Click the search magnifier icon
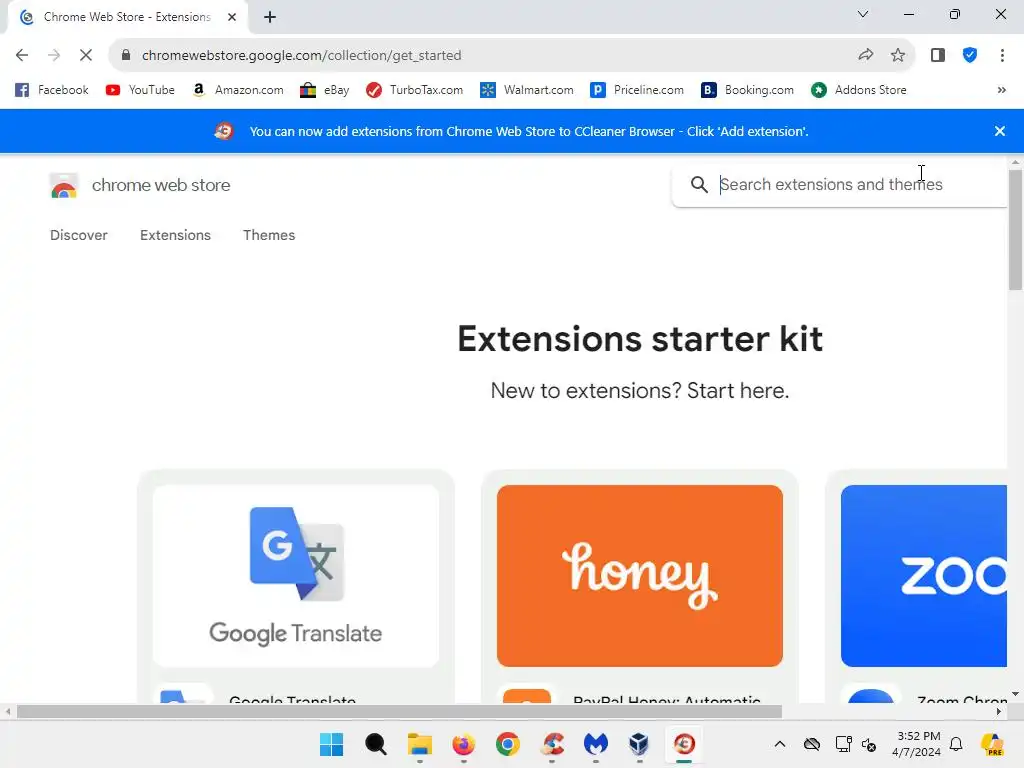 (x=699, y=185)
